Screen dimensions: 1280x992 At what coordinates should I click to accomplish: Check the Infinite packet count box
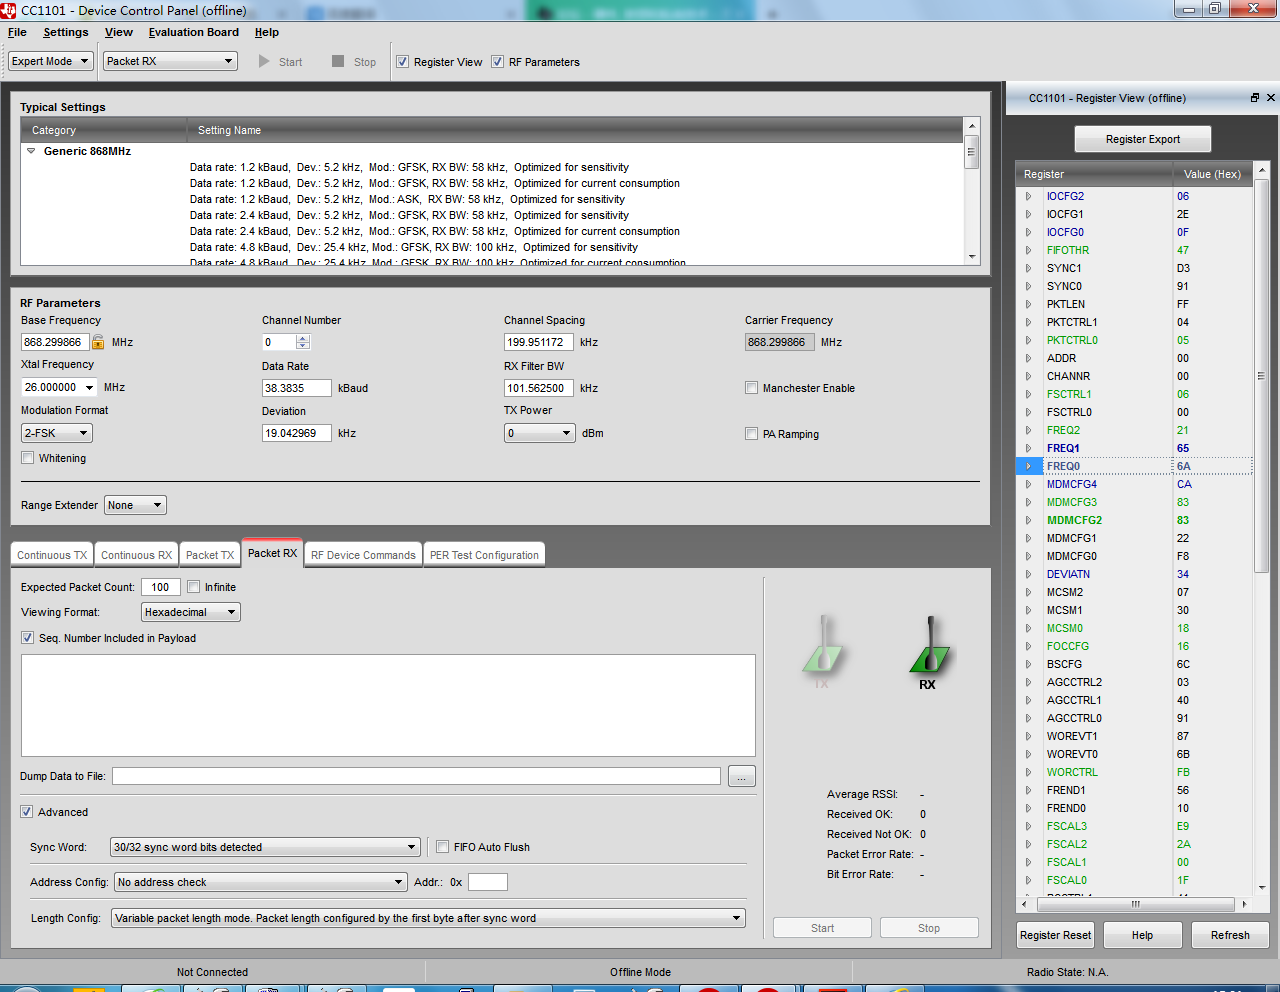193,587
